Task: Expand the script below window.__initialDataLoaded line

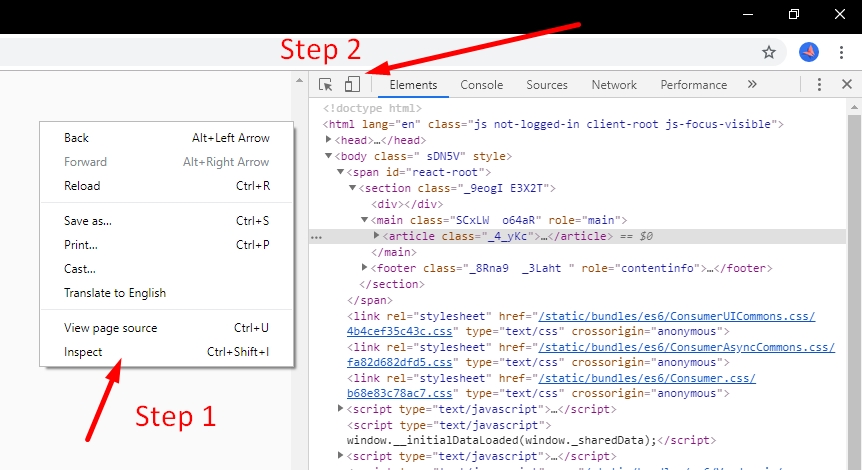Action: 340,456
